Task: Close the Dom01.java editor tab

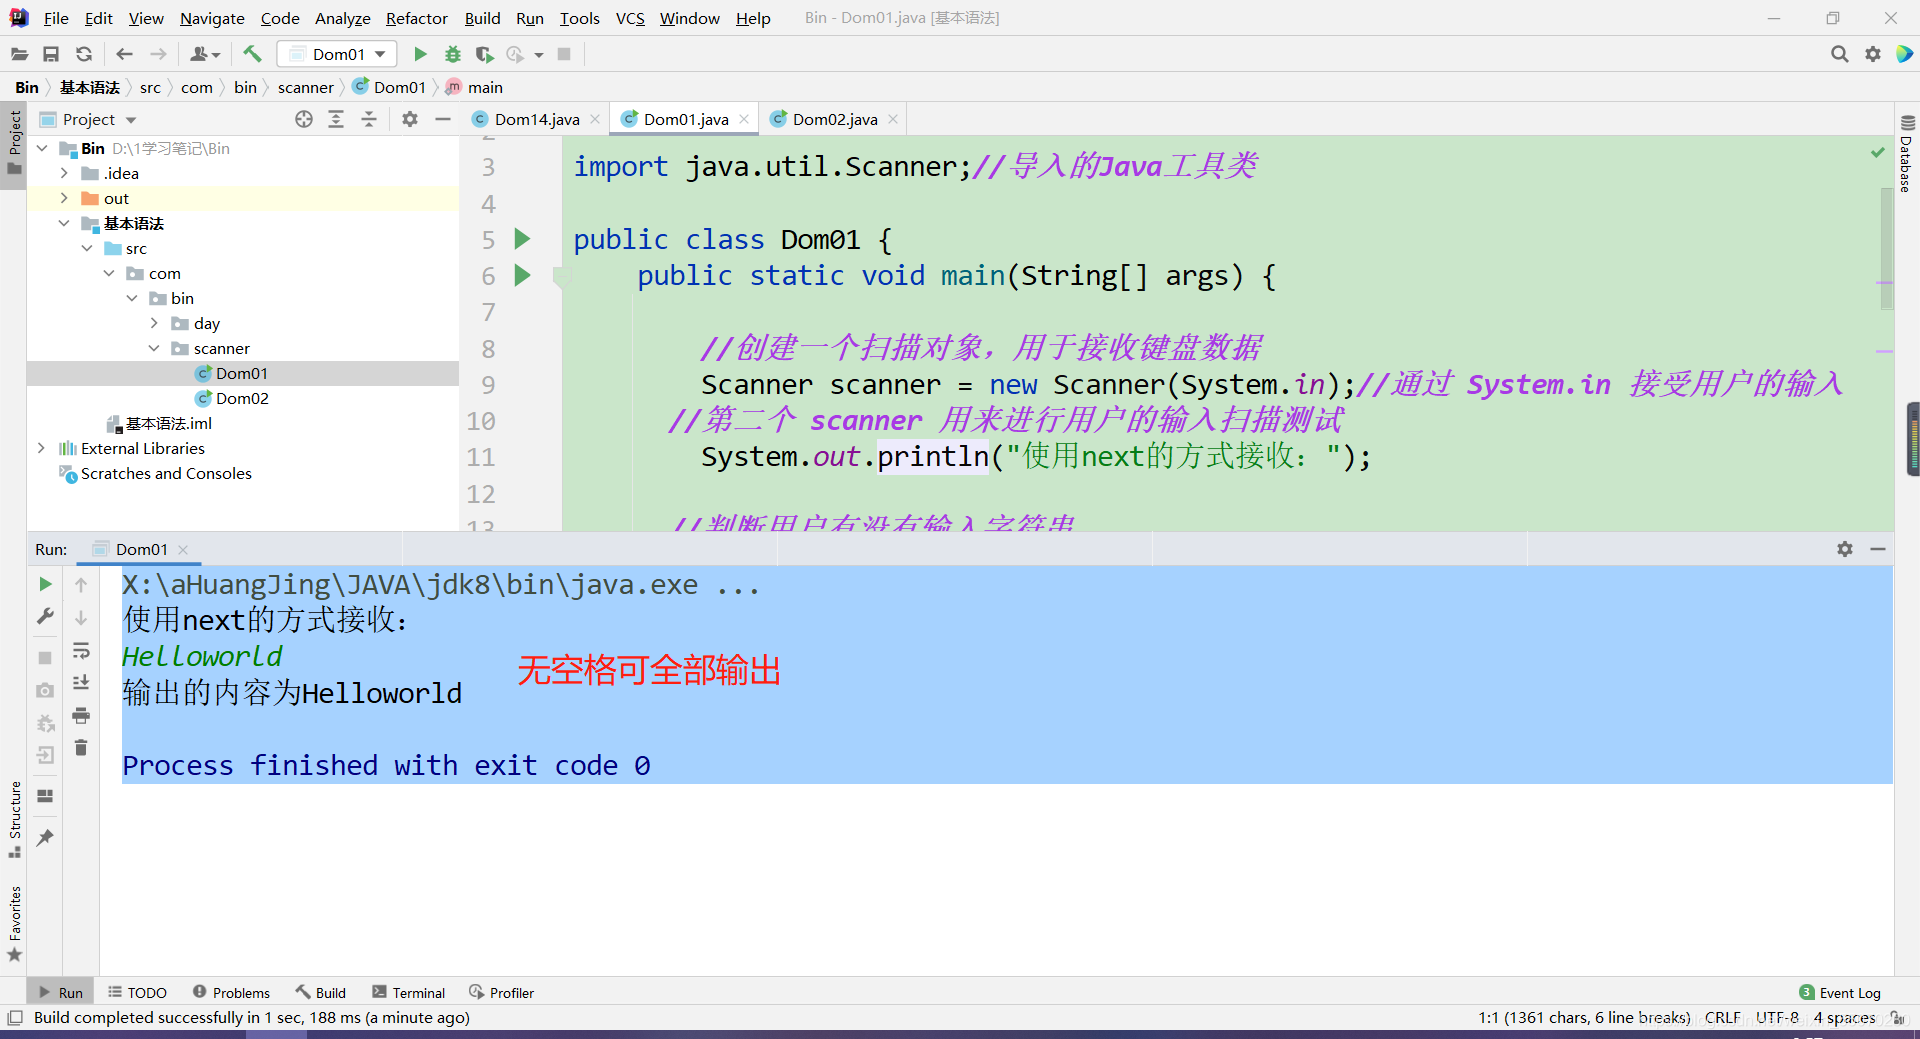Action: point(744,119)
